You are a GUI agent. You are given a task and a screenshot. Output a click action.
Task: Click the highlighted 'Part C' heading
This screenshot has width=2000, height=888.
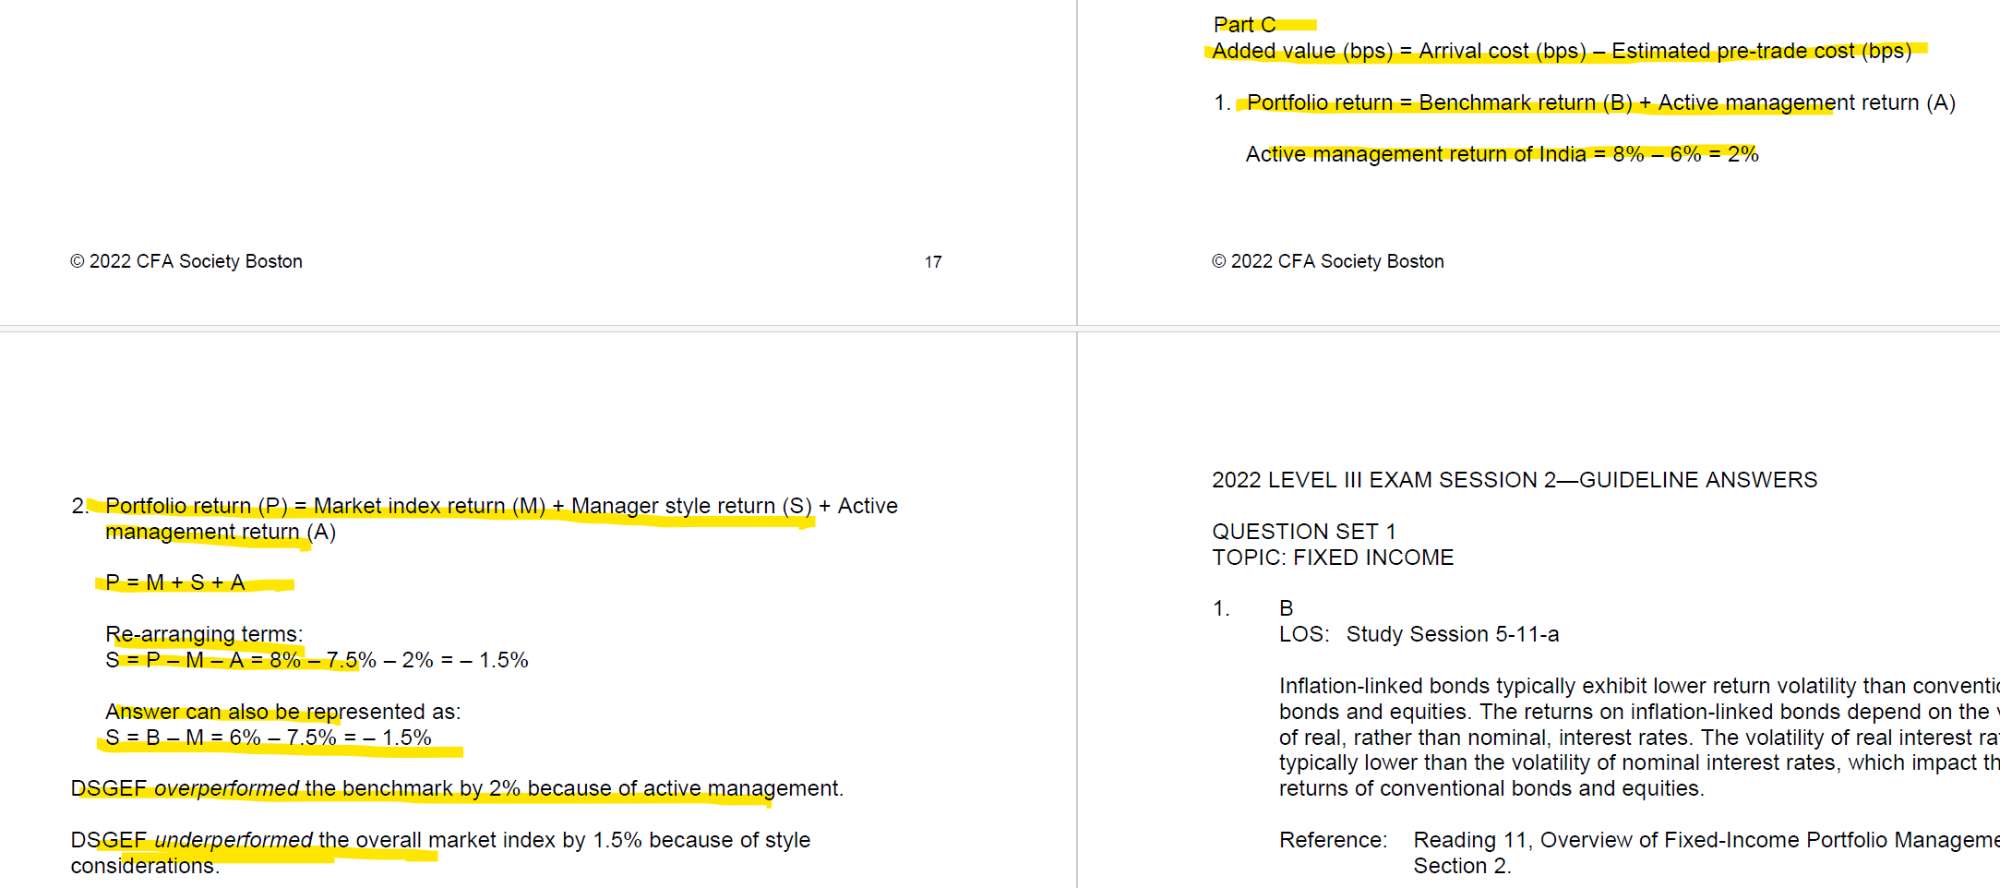click(x=1244, y=25)
